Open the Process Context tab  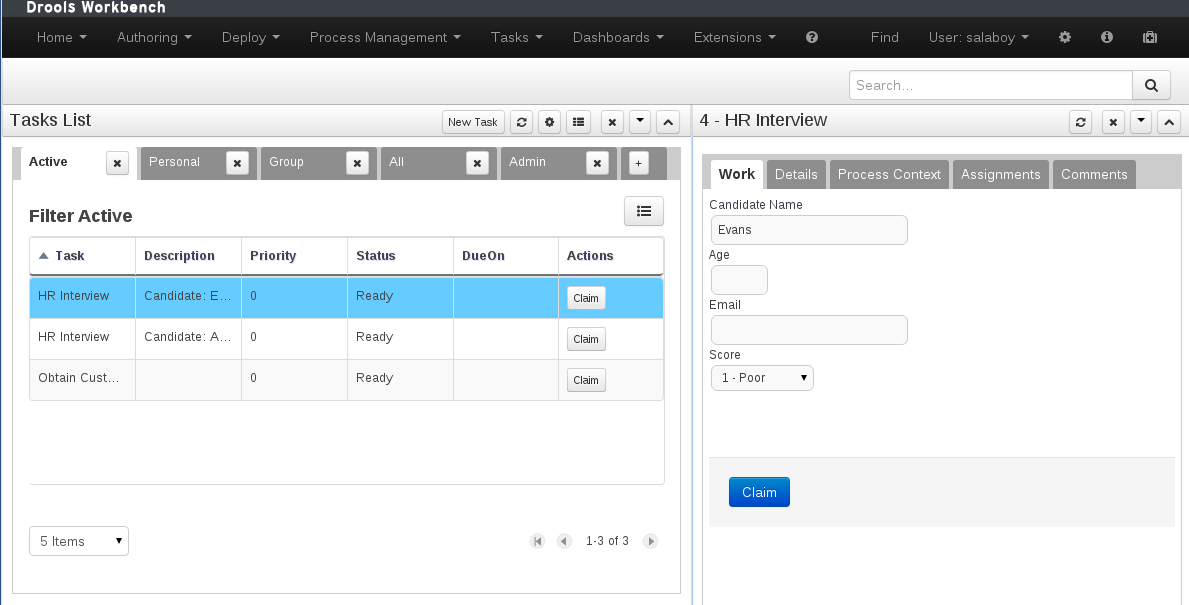pos(889,174)
